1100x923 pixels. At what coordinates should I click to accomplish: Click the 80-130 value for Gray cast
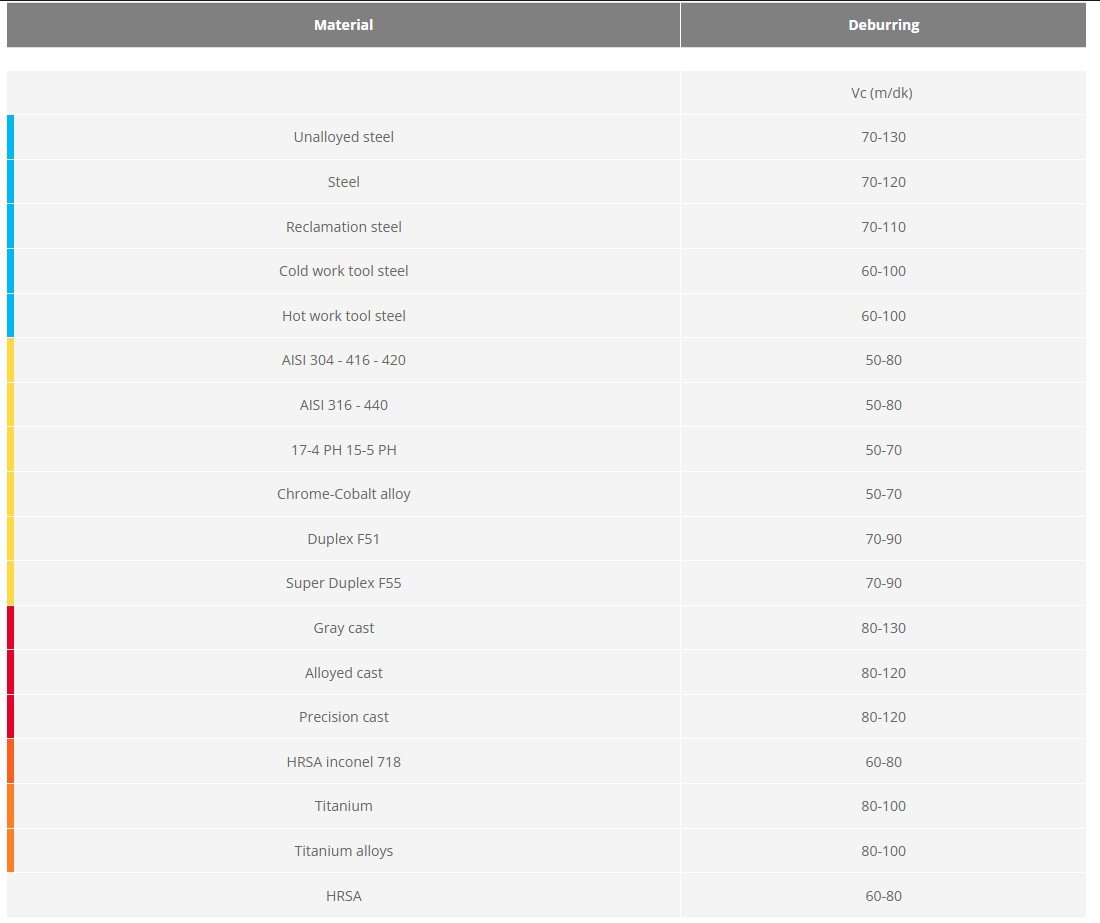[883, 628]
